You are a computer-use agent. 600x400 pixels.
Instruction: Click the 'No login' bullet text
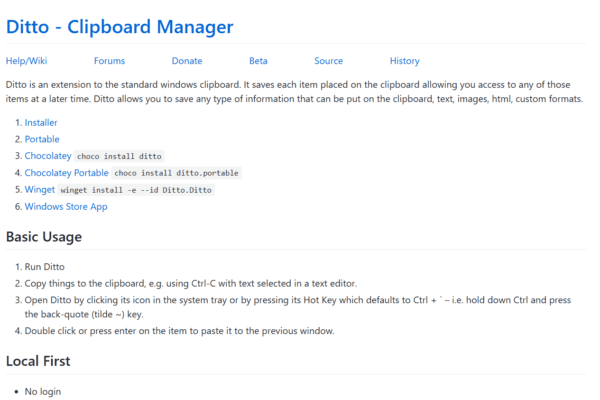[42, 391]
